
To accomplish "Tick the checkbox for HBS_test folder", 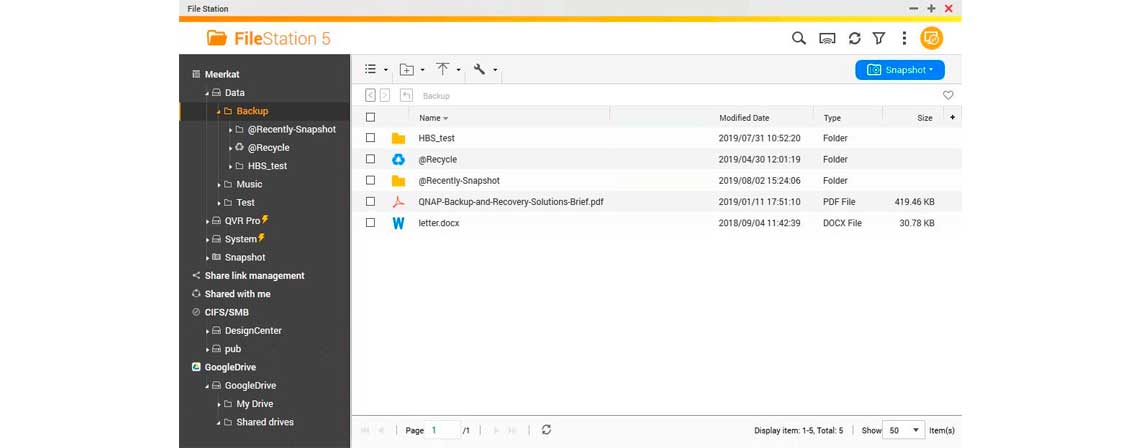I will 371,138.
